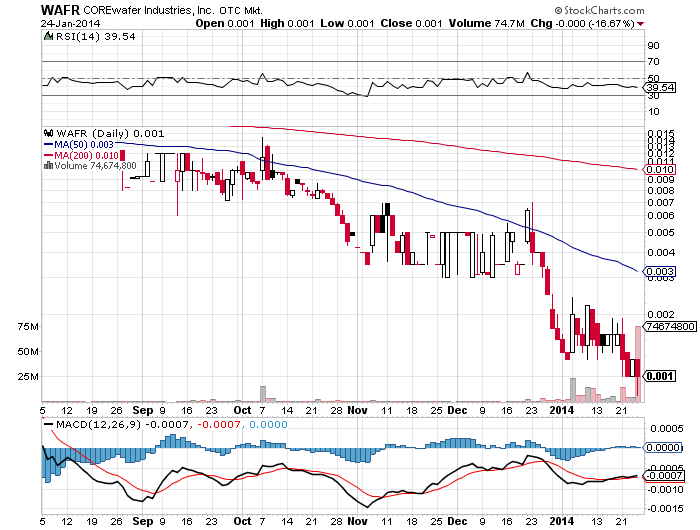Click the 75M volume axis label
The width and height of the screenshot is (700, 530).
pos(28,326)
